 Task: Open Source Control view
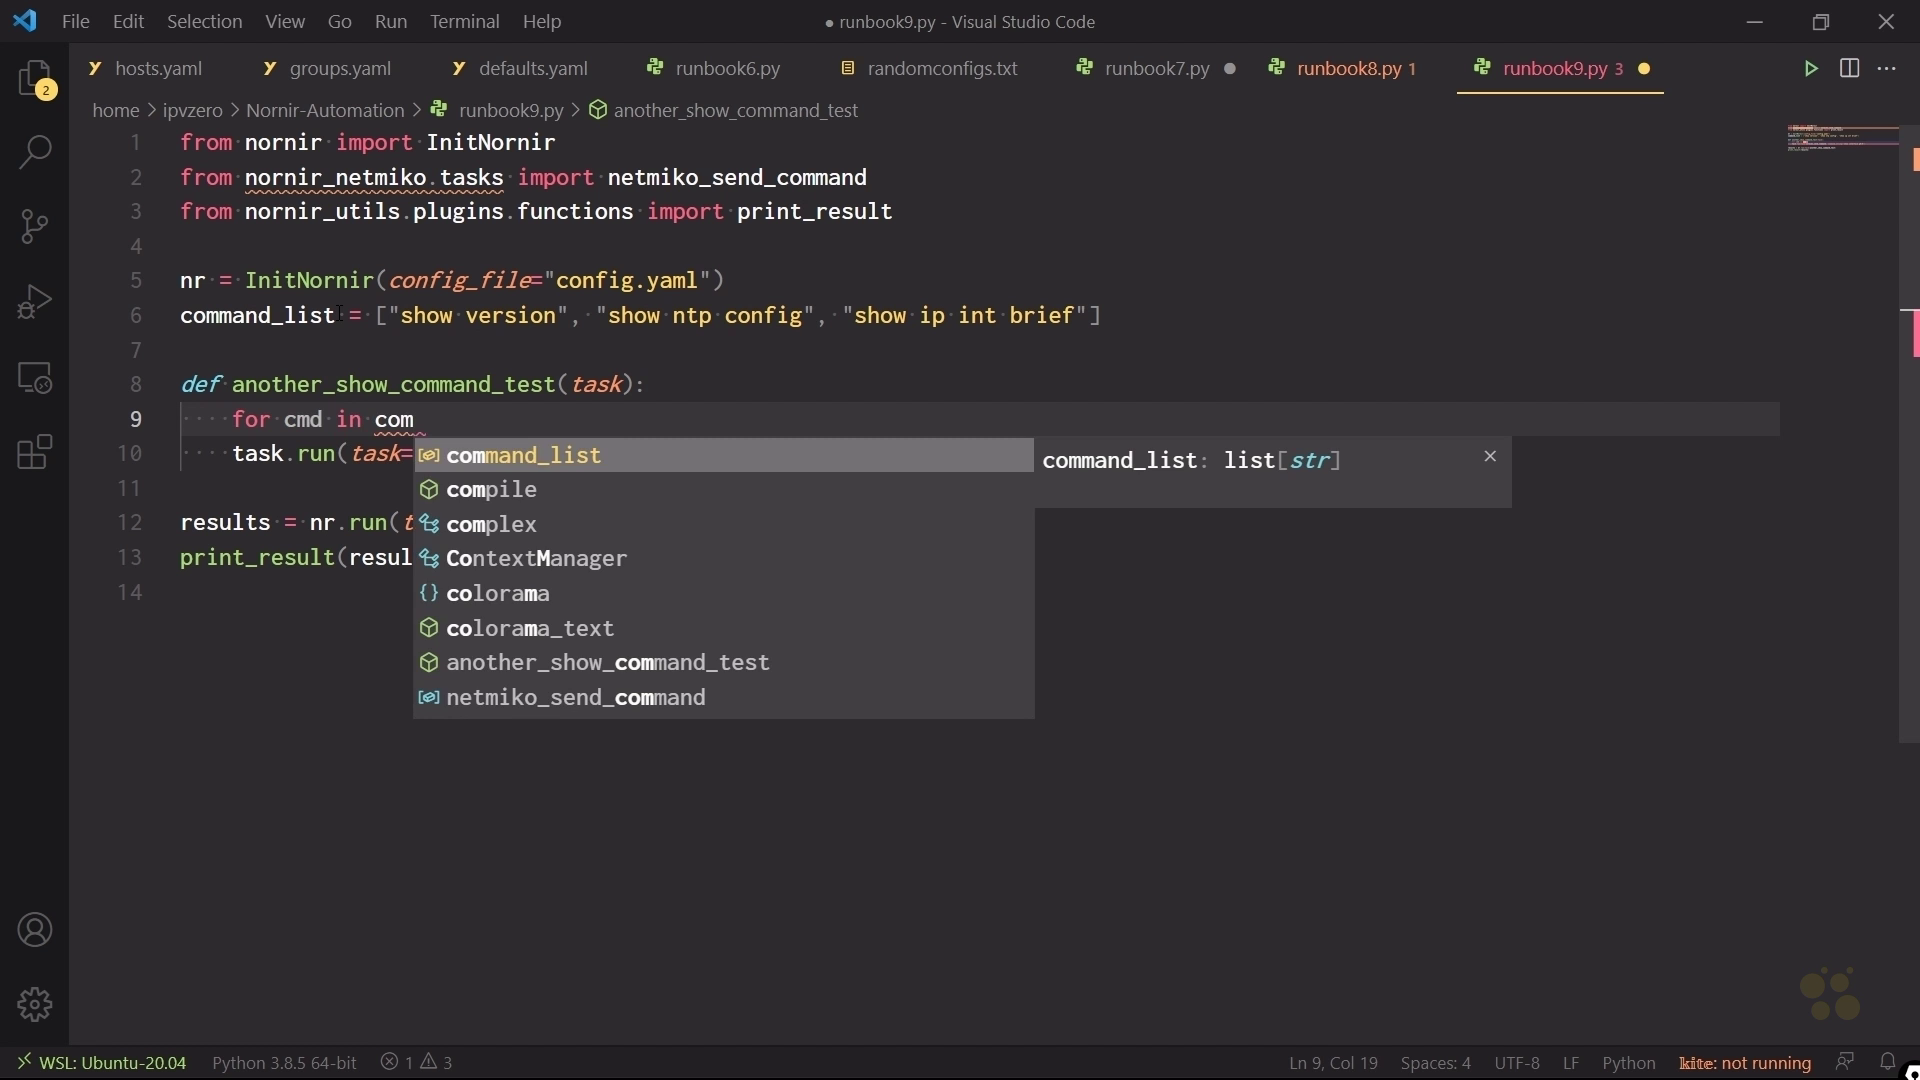point(35,227)
